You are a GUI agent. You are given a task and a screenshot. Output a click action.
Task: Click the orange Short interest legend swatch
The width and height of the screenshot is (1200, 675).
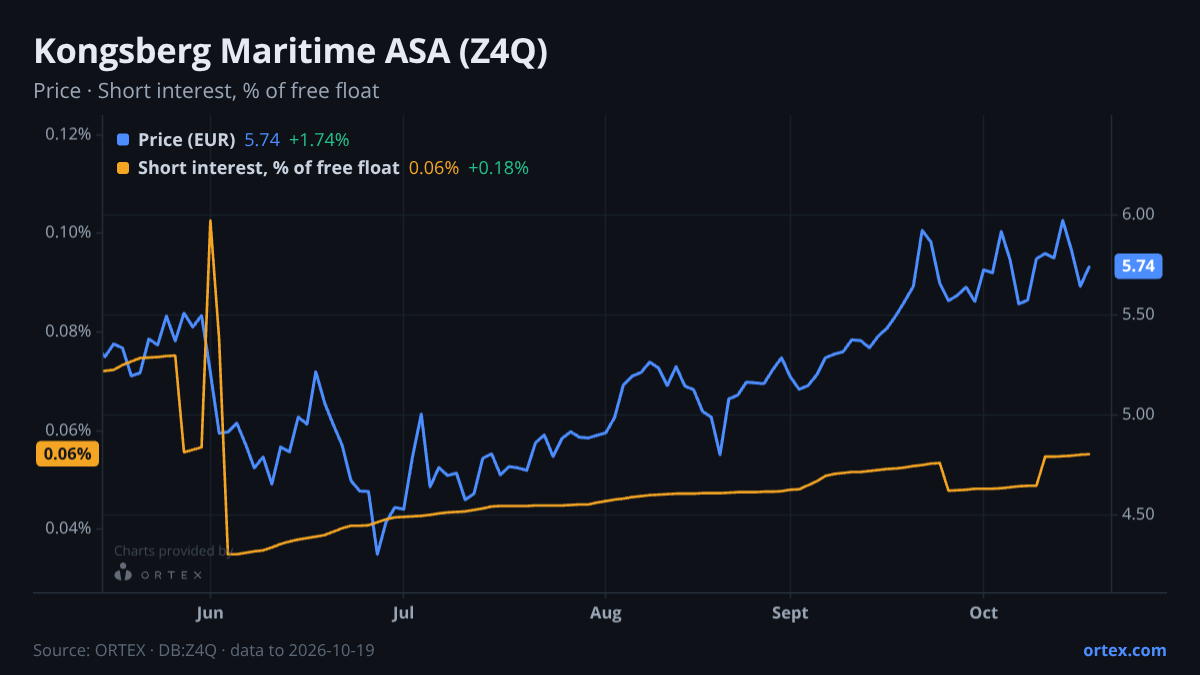pyautogui.click(x=123, y=168)
